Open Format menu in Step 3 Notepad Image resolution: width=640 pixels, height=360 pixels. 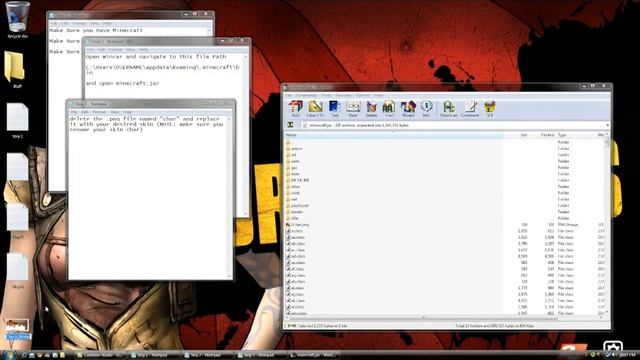pyautogui.click(x=99, y=112)
